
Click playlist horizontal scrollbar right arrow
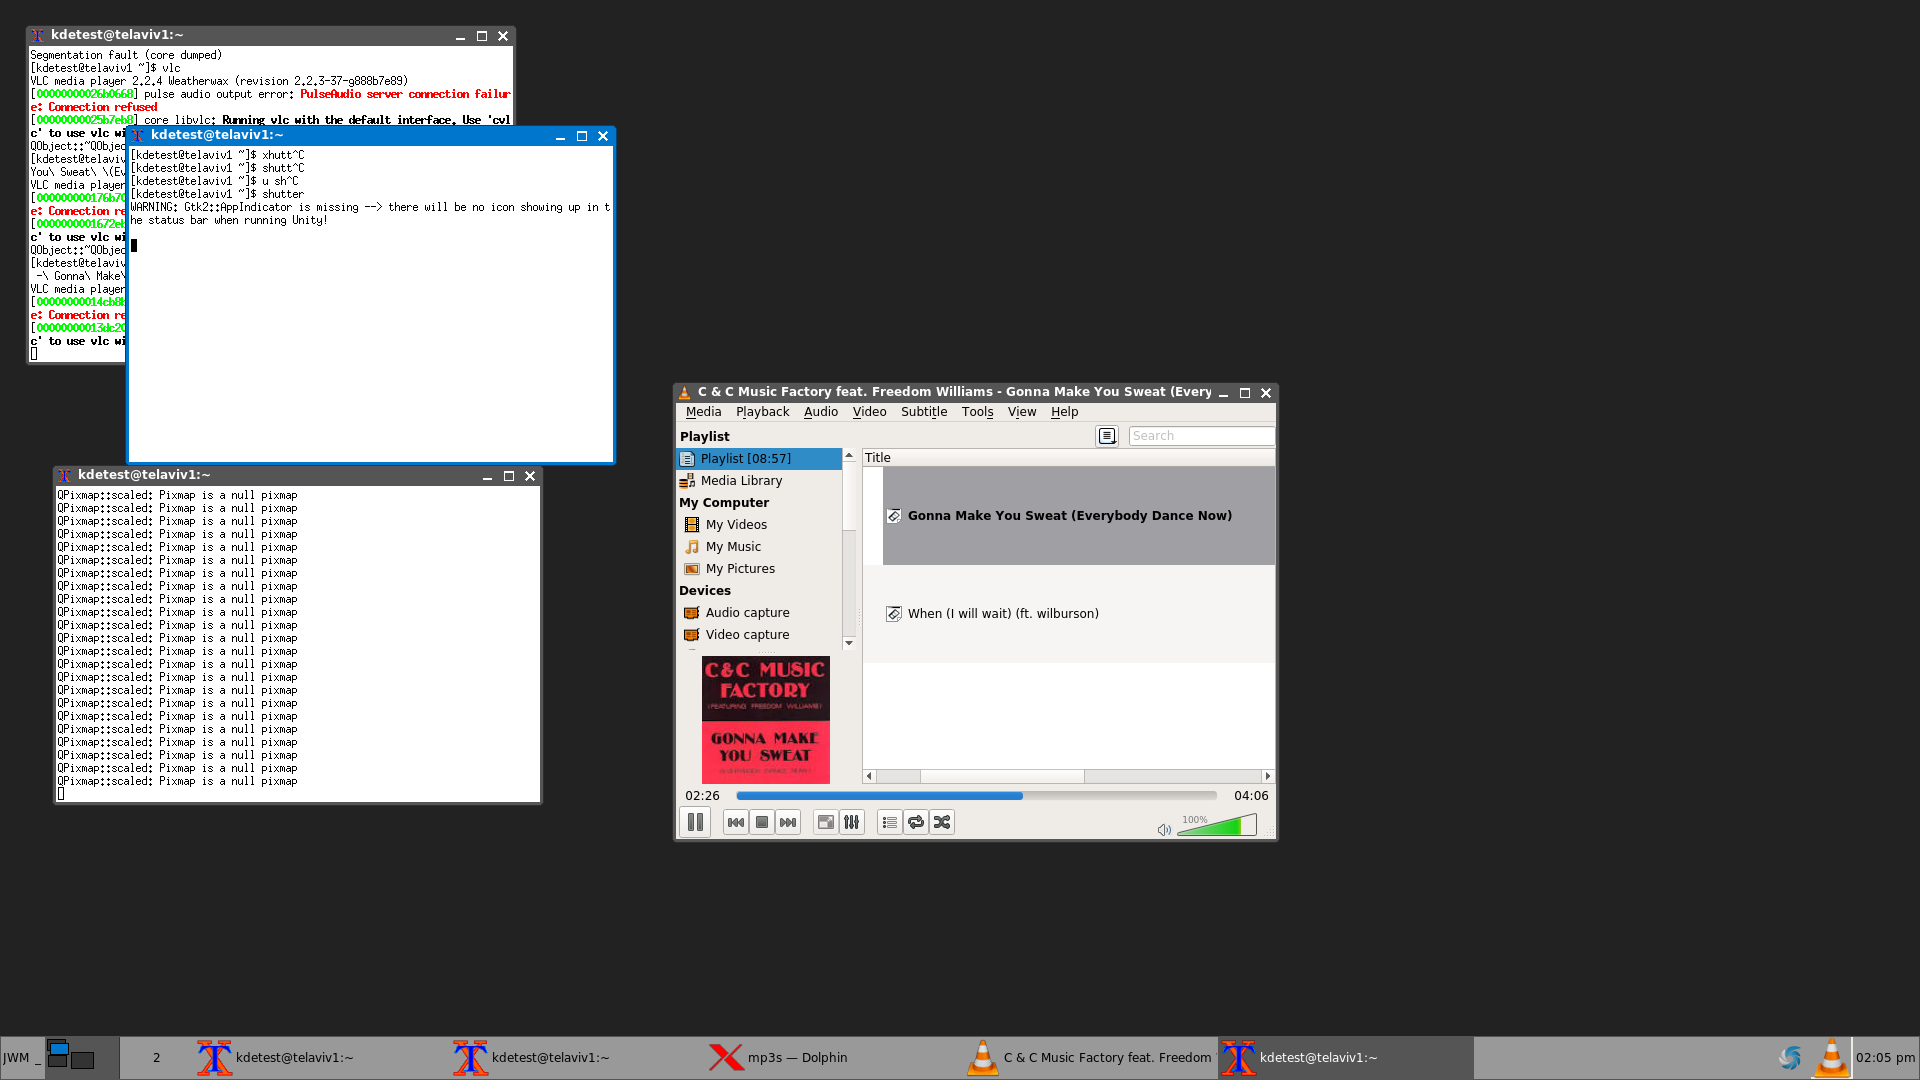tap(1268, 776)
